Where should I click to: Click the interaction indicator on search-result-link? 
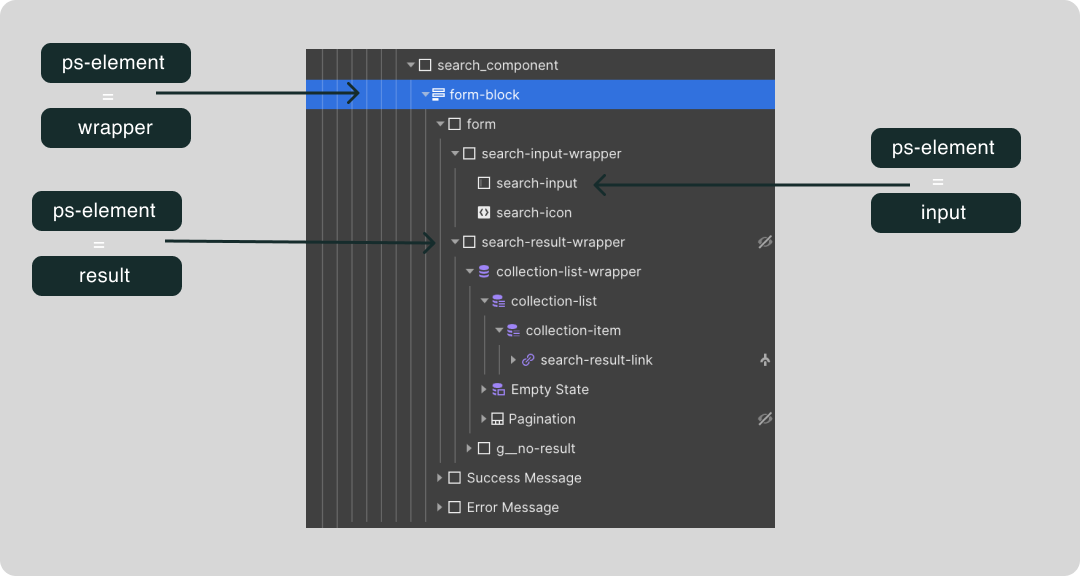pyautogui.click(x=765, y=359)
